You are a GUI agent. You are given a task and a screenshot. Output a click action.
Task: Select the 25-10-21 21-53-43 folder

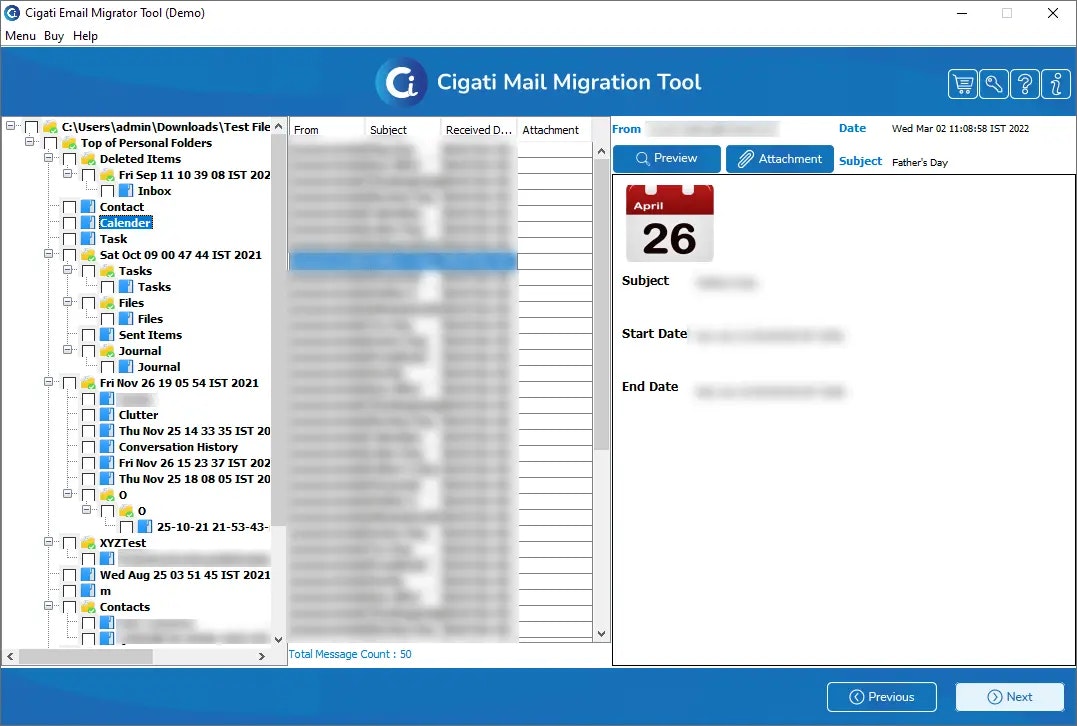pyautogui.click(x=212, y=527)
